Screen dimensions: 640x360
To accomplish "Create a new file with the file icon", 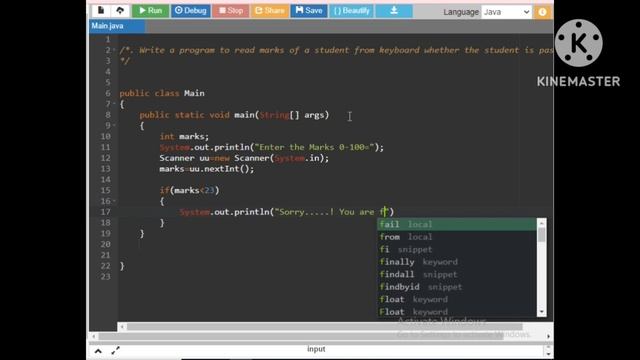I will tap(101, 11).
